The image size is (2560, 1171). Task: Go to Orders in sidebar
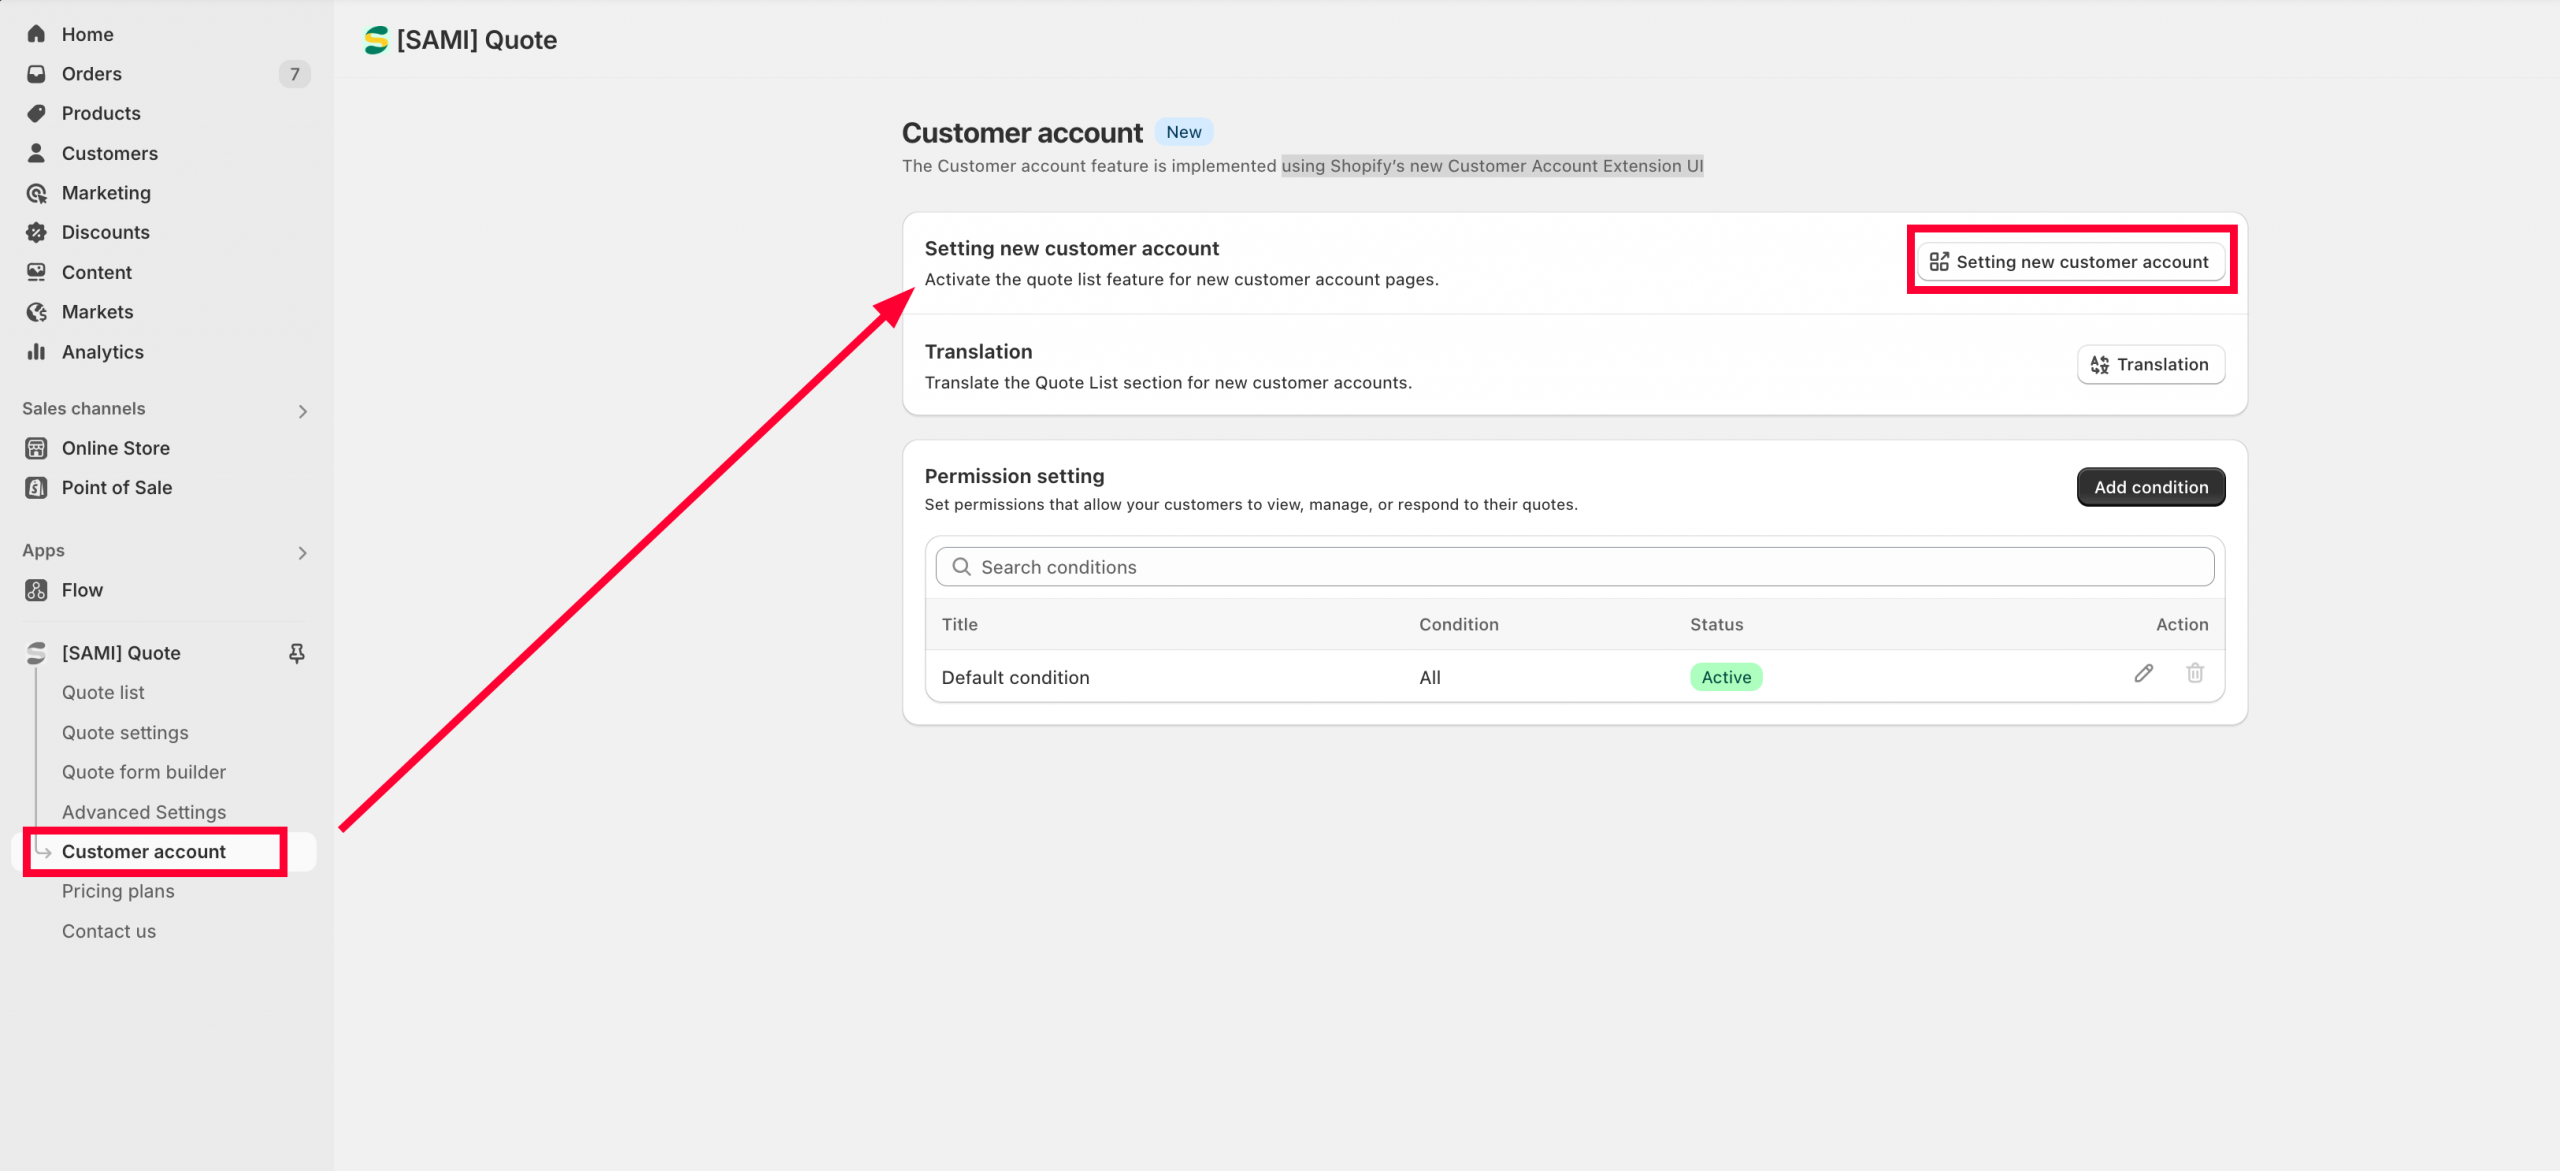[92, 74]
